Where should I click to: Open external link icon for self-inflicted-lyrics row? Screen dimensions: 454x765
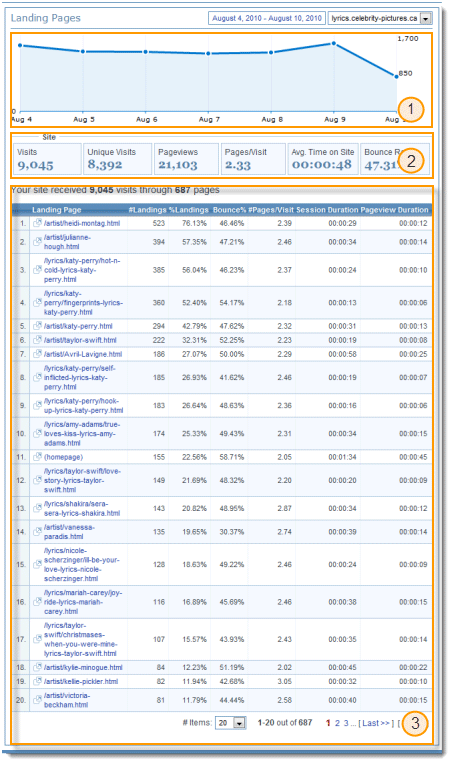click(x=37, y=377)
